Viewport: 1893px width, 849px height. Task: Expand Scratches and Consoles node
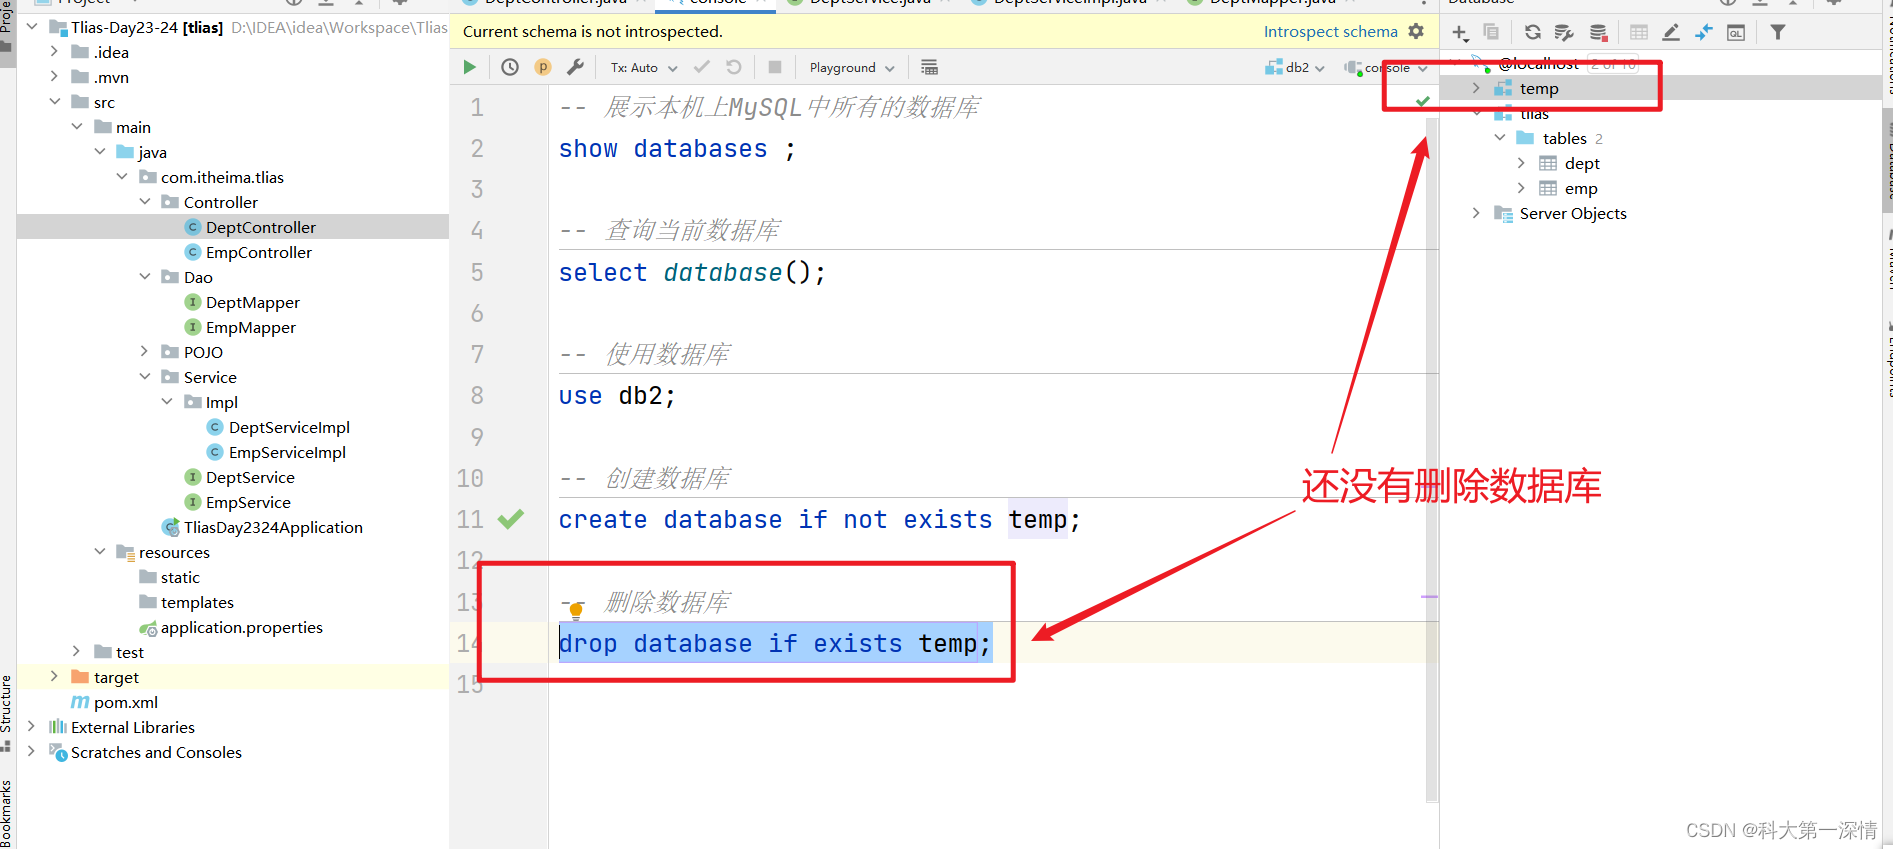pos(31,751)
